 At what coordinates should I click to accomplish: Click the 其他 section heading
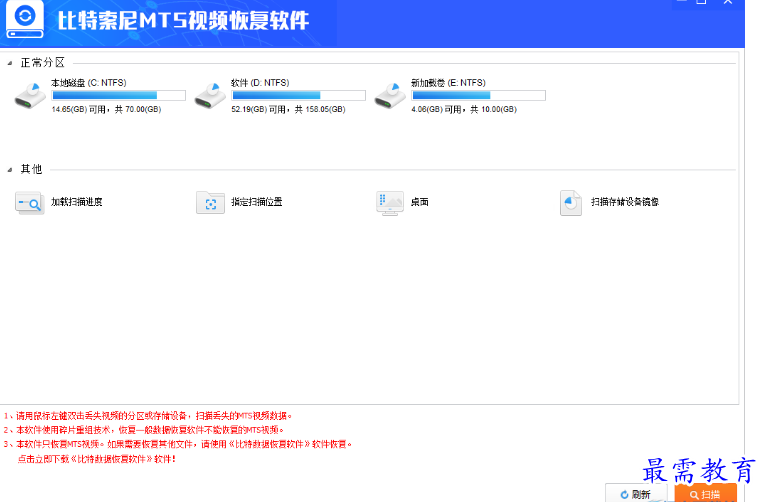pos(31,169)
